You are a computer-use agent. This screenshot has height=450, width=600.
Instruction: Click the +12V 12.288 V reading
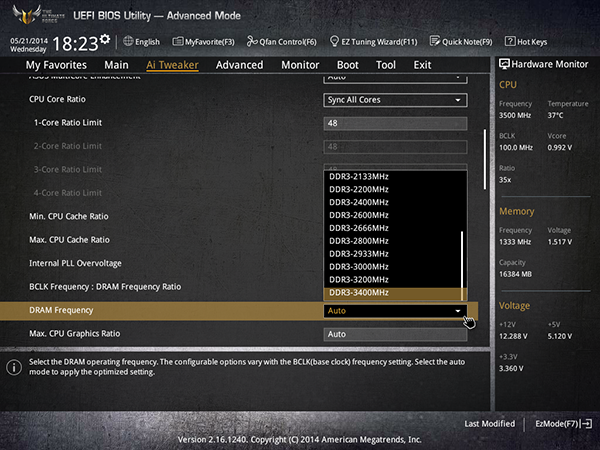point(514,336)
